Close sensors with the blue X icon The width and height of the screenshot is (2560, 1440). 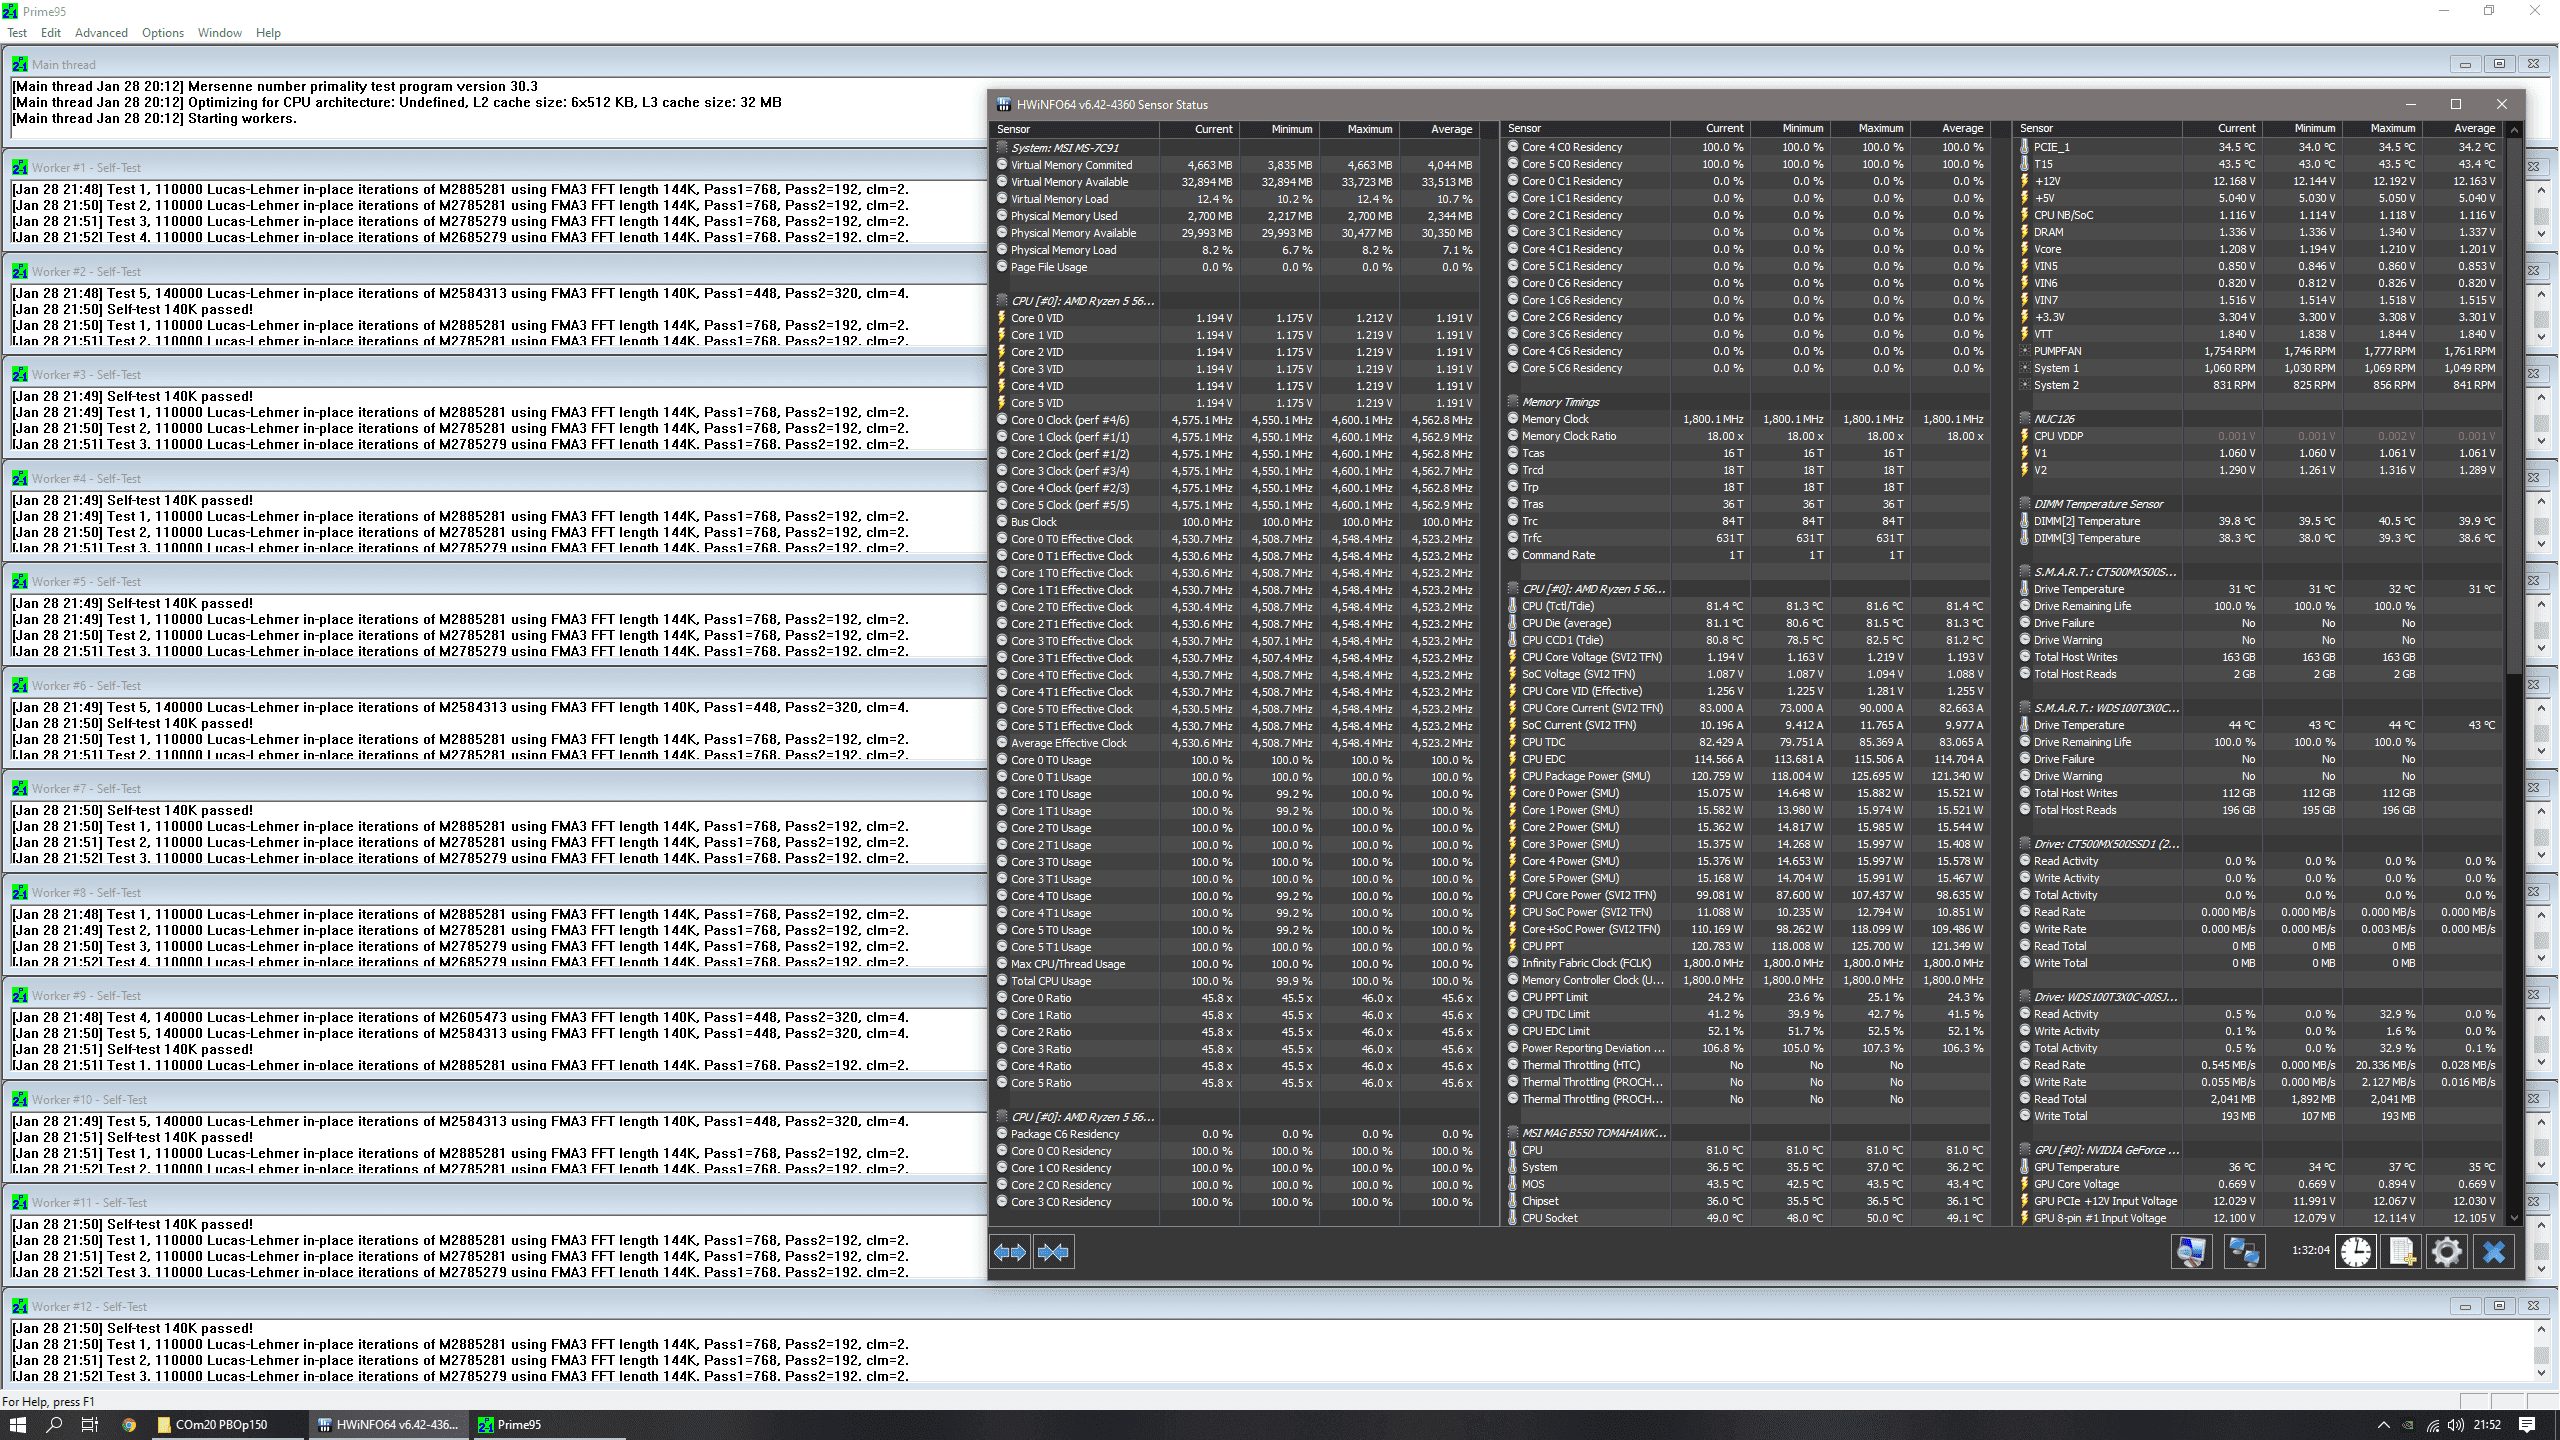click(2494, 1252)
